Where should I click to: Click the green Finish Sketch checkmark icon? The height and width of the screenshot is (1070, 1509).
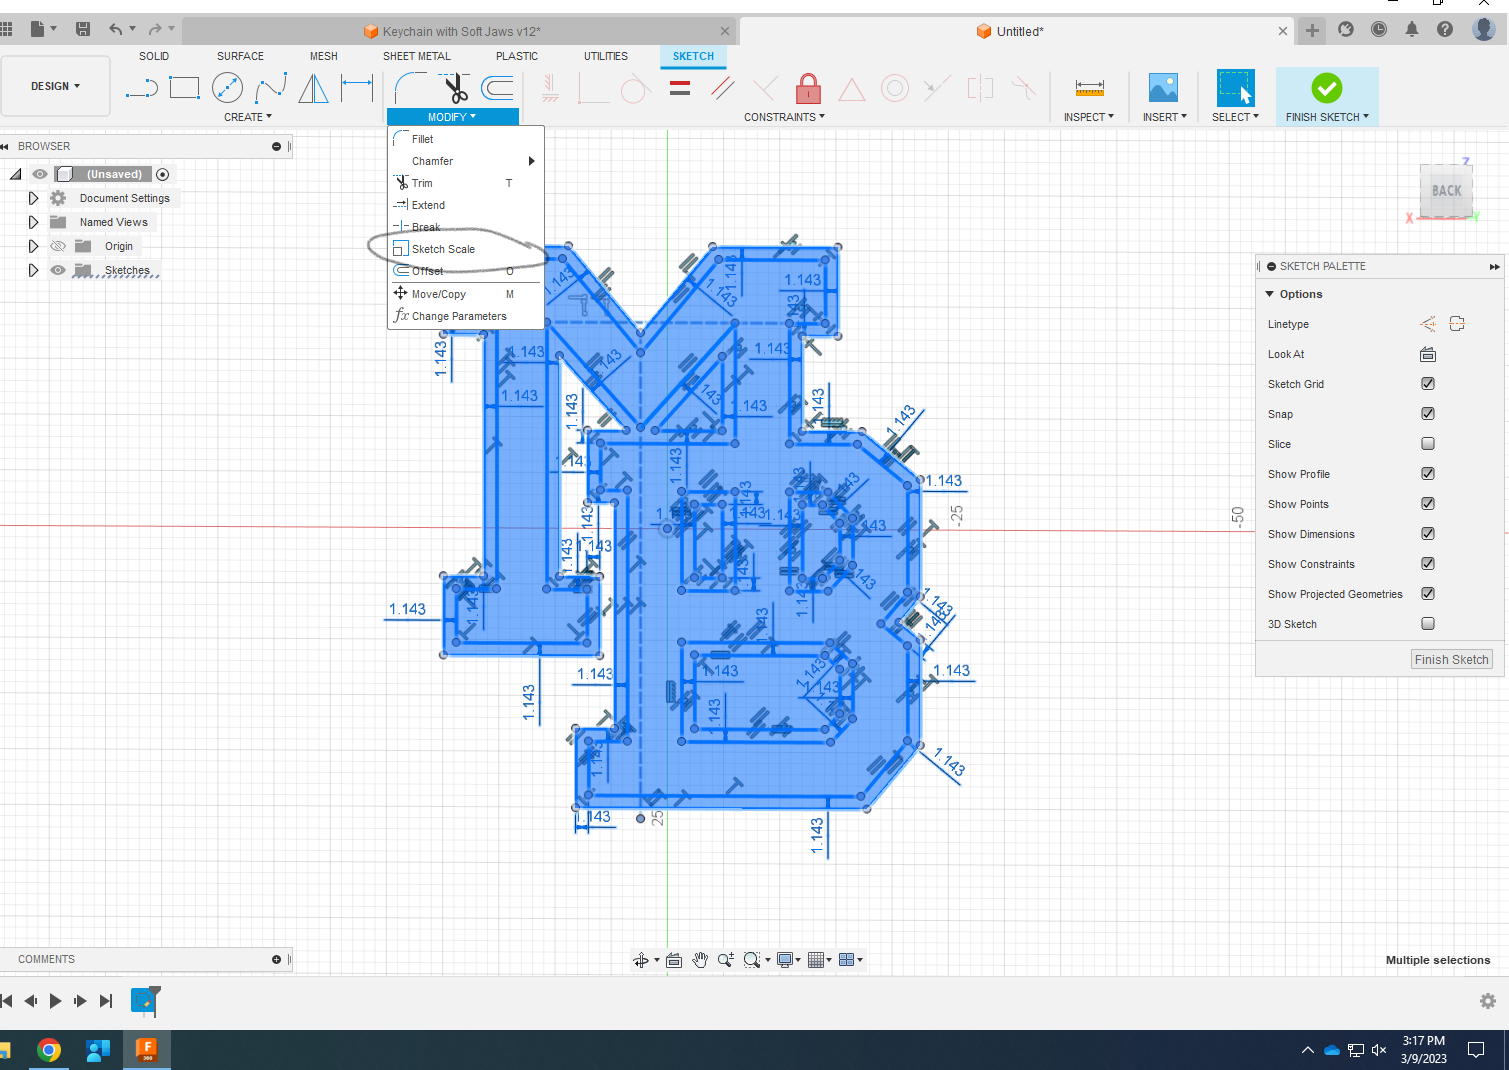1327,90
